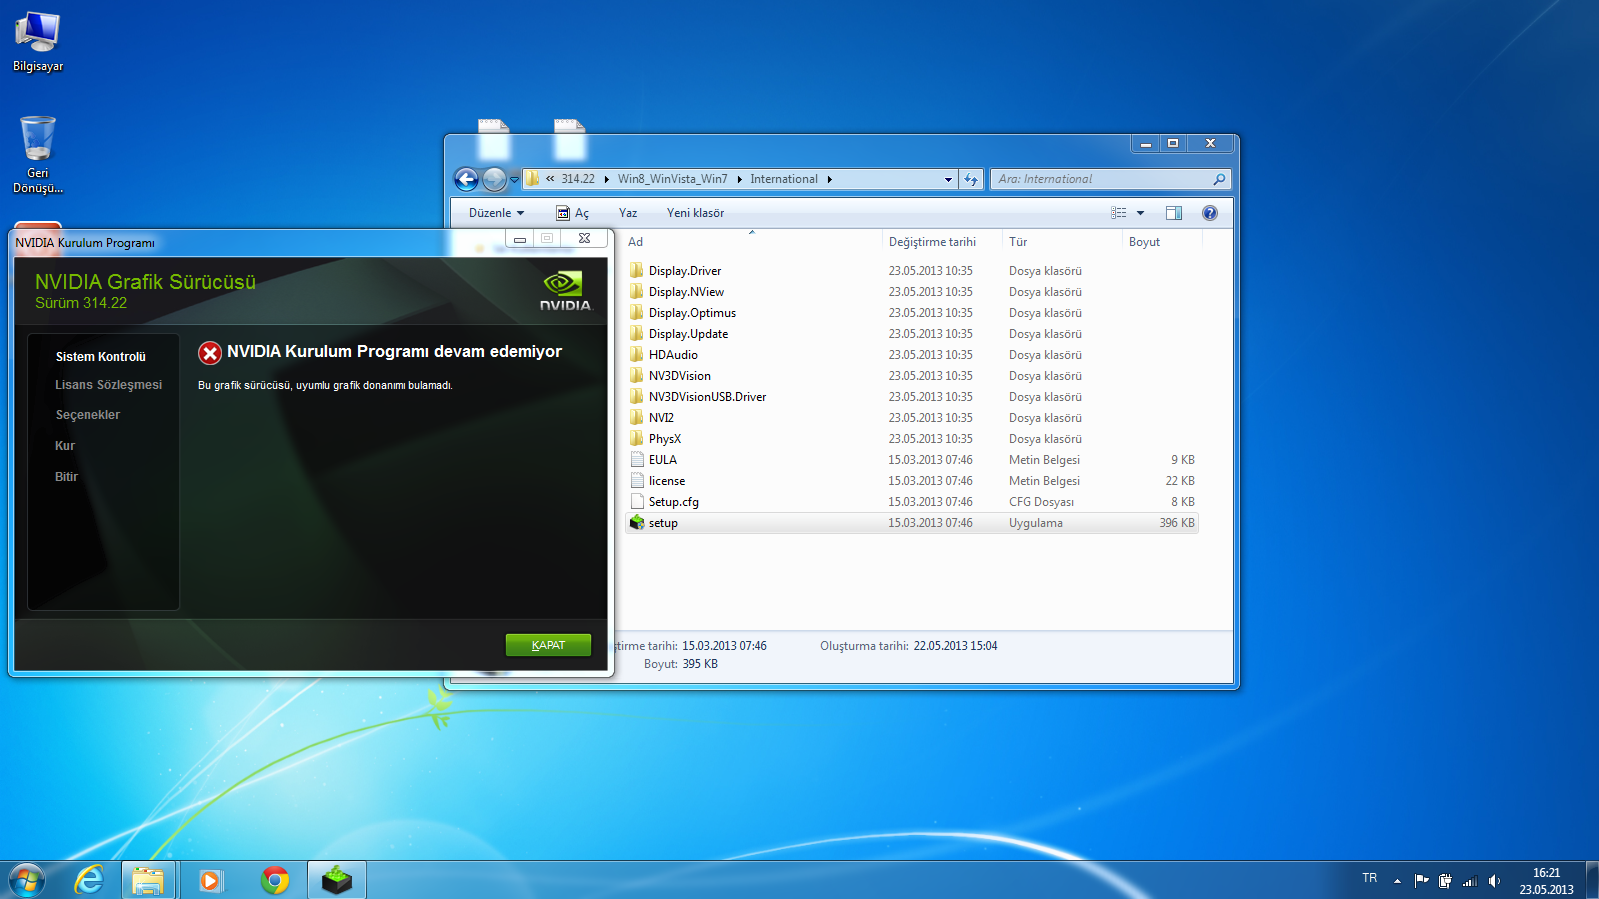Toggle the preview pane icon

point(1174,213)
